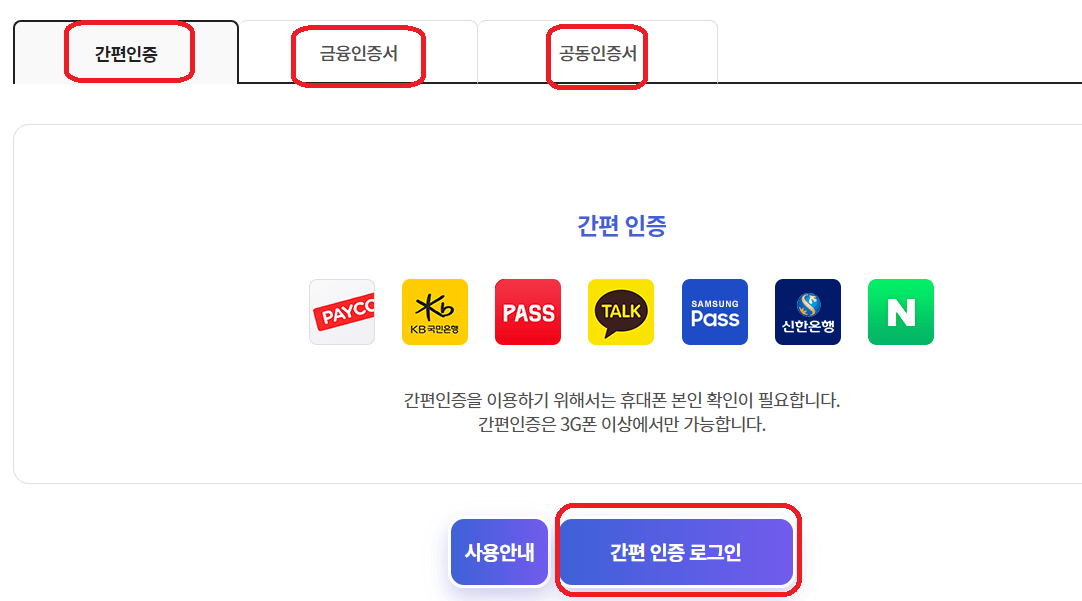Select the KakaoTalk TALK icon

(621, 312)
